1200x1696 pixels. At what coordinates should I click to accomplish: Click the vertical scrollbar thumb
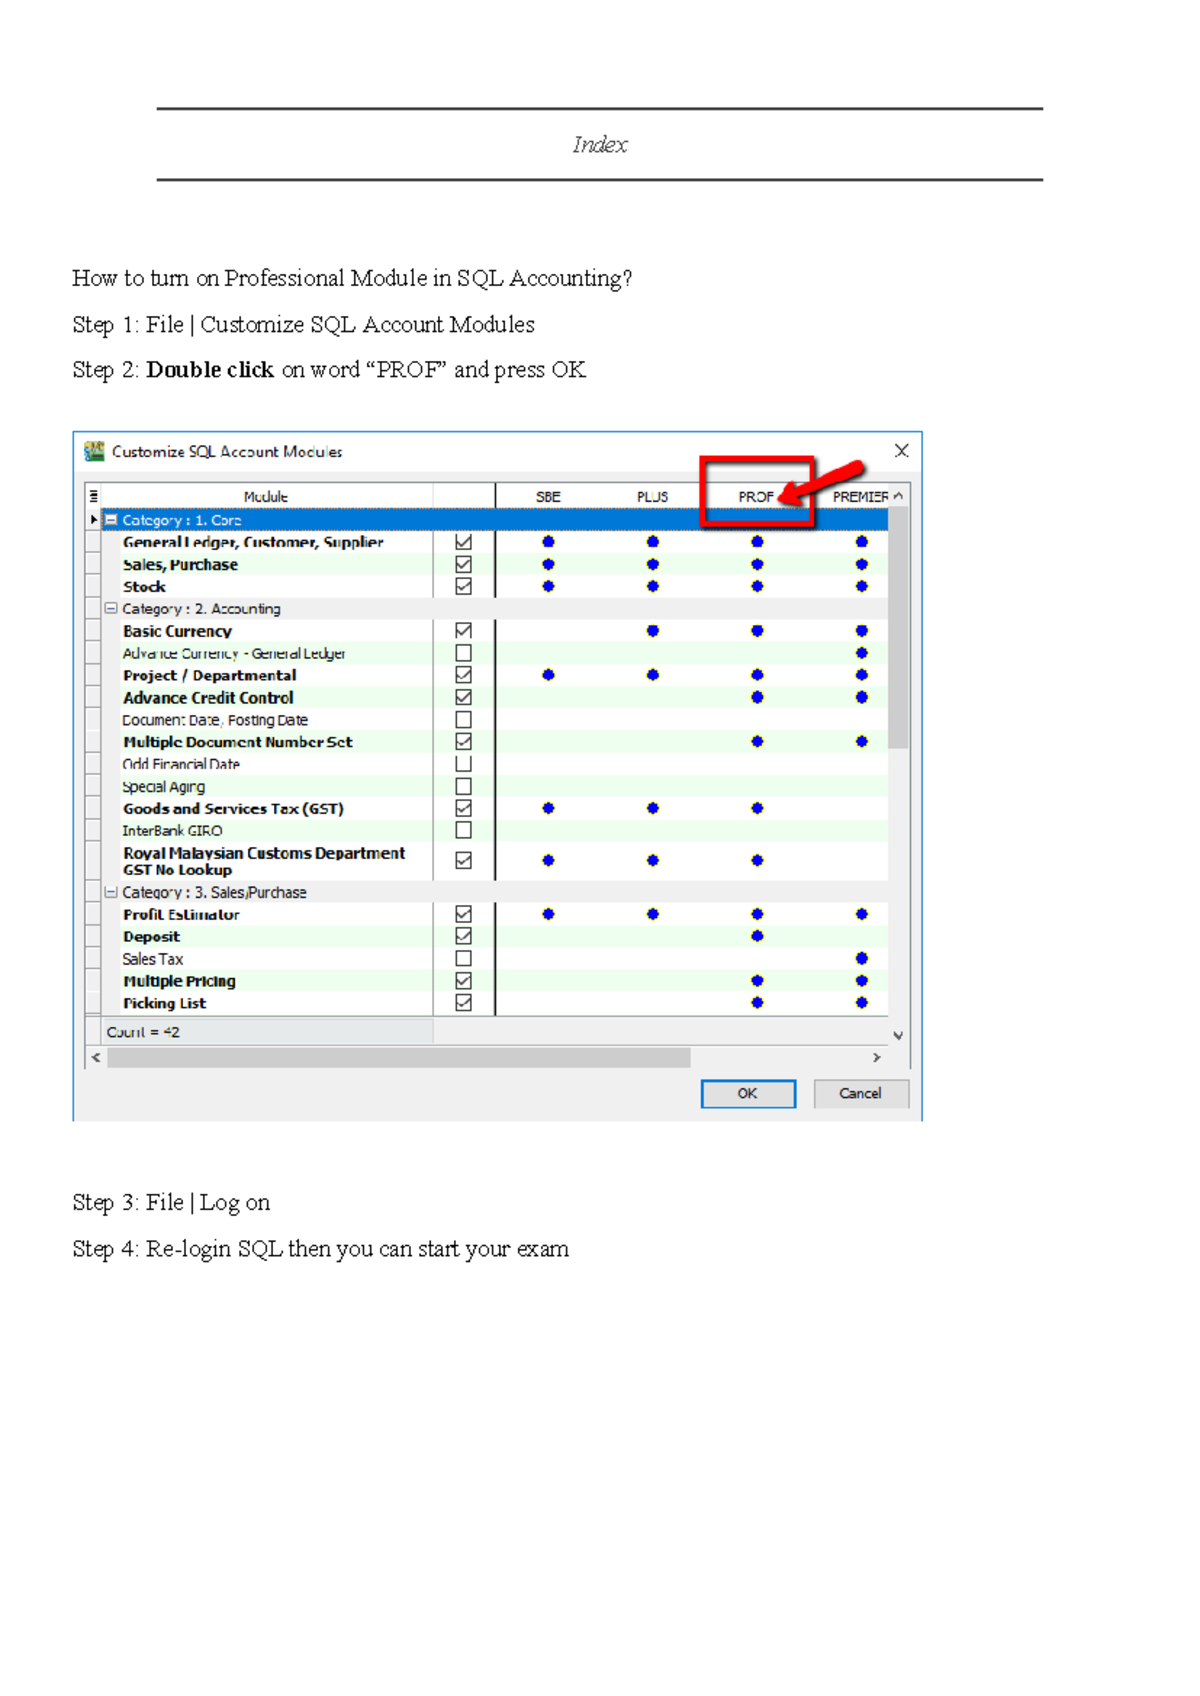898,627
